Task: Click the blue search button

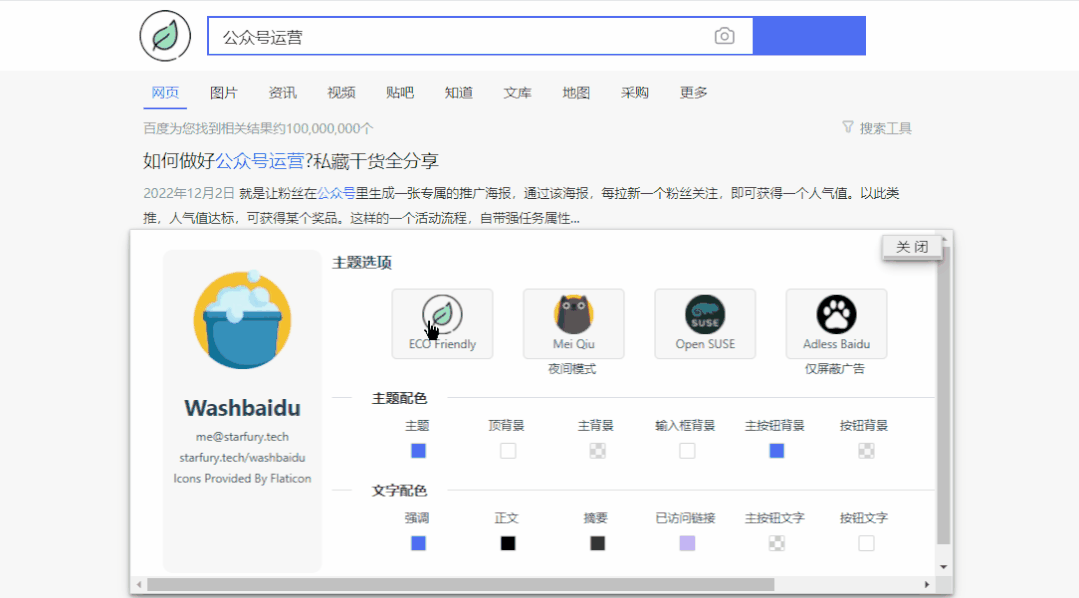Action: coord(809,35)
